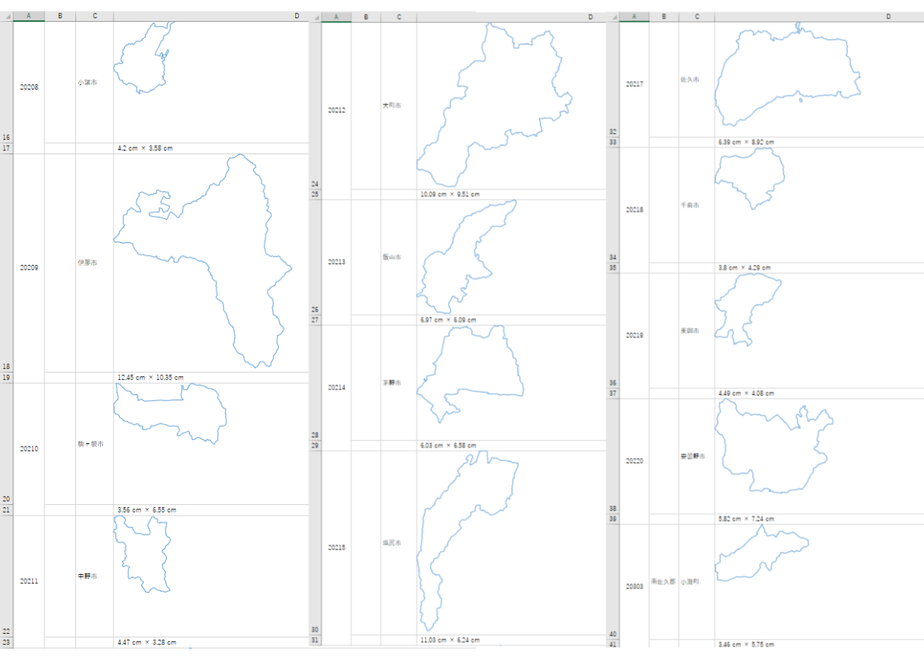Select column A header above code 20208

[29, 16]
